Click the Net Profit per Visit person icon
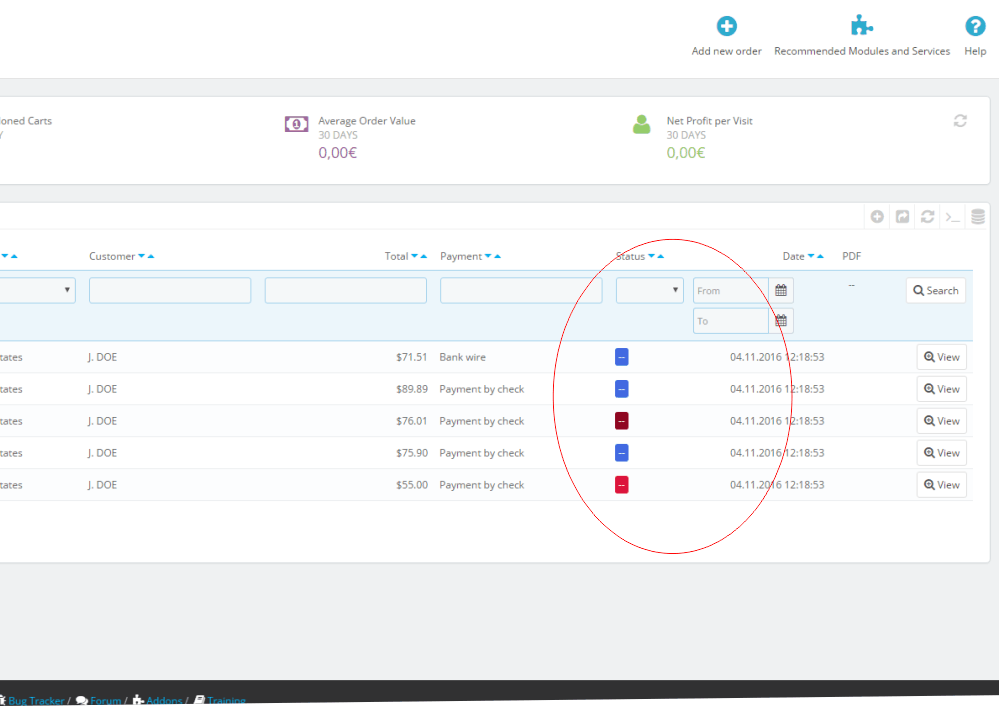 (x=642, y=124)
